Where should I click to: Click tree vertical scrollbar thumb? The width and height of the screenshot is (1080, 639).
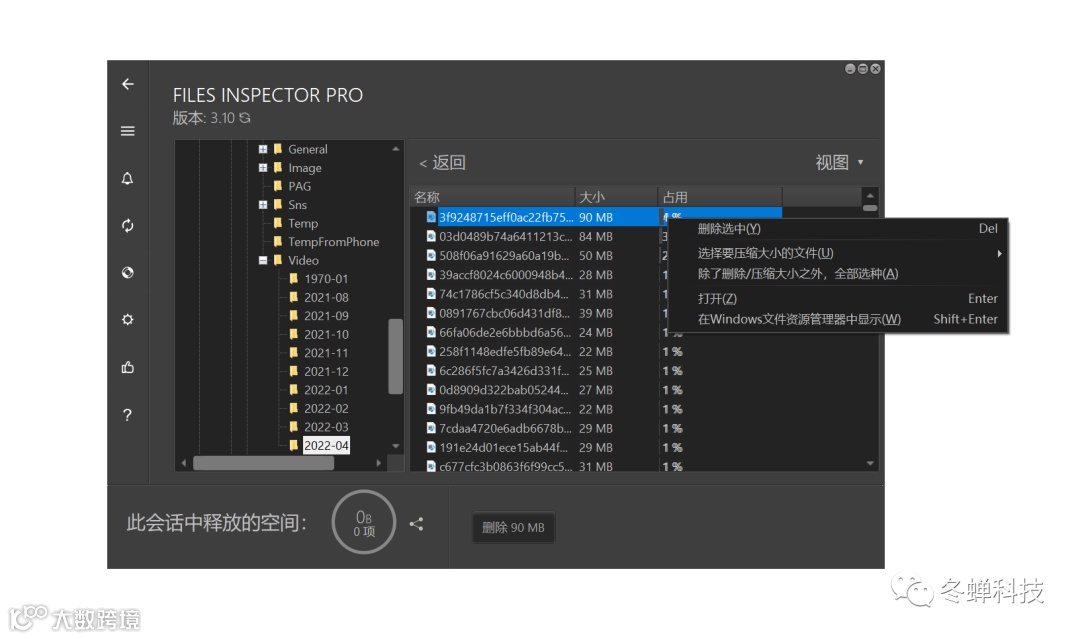[395, 356]
